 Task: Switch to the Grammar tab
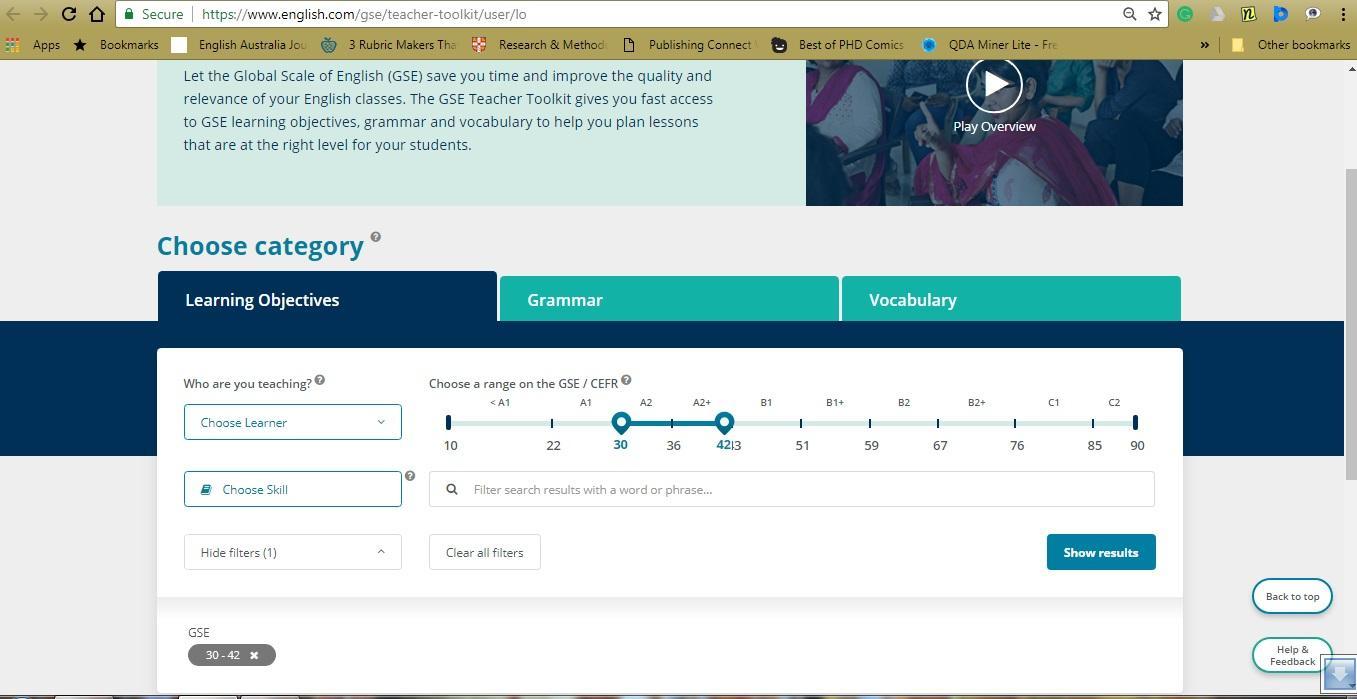(x=668, y=300)
